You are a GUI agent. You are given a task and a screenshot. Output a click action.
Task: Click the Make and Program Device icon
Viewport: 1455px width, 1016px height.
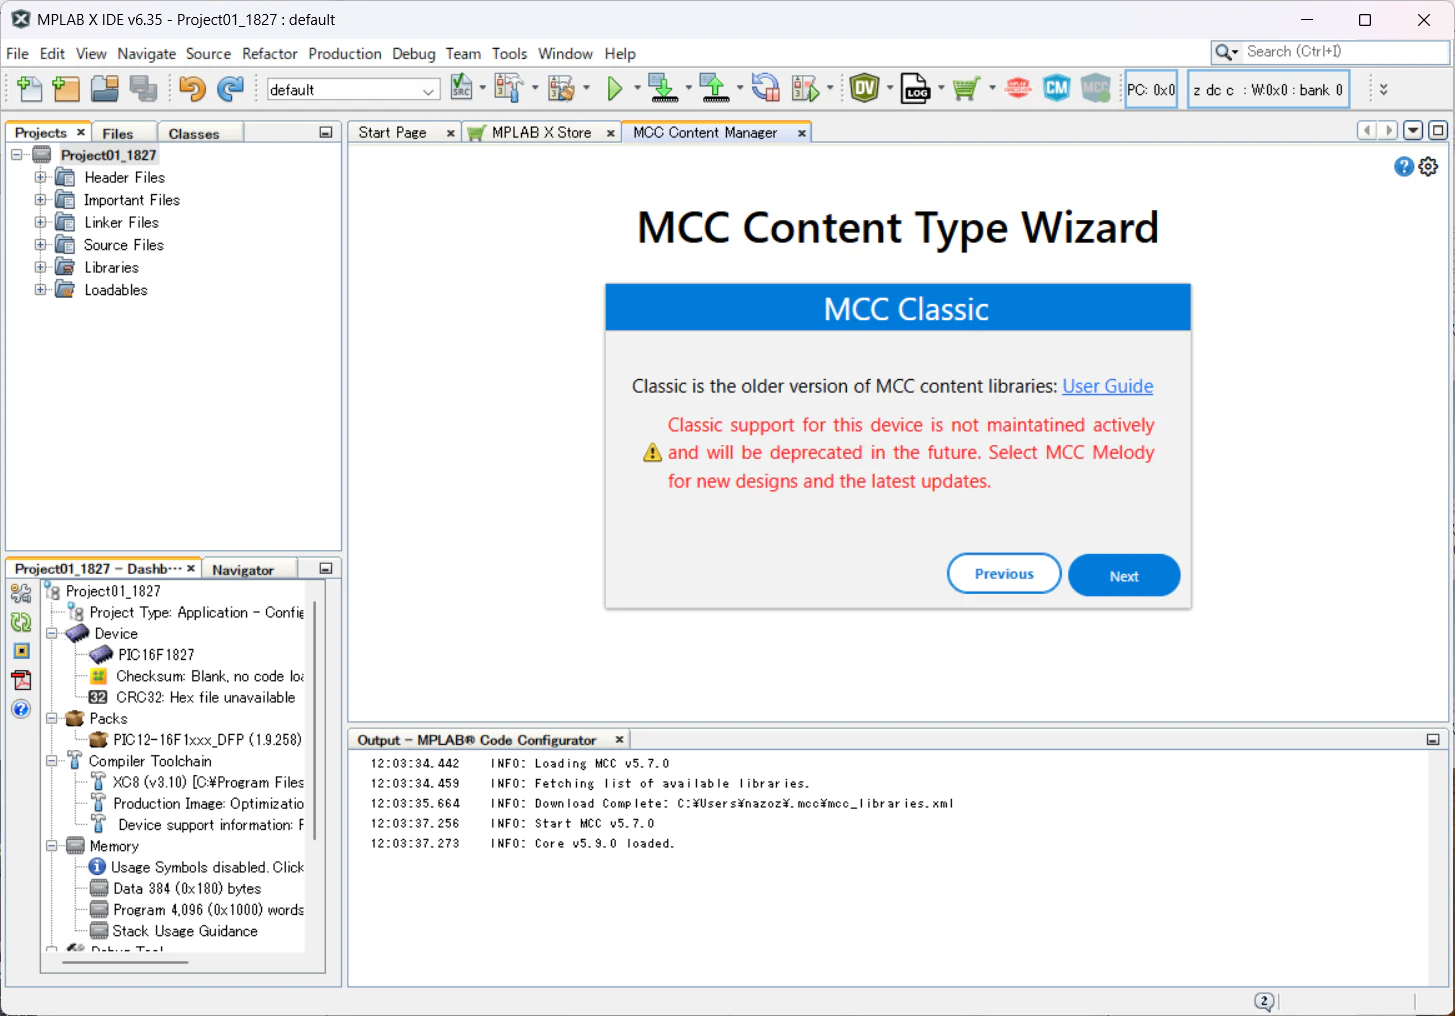pos(662,89)
